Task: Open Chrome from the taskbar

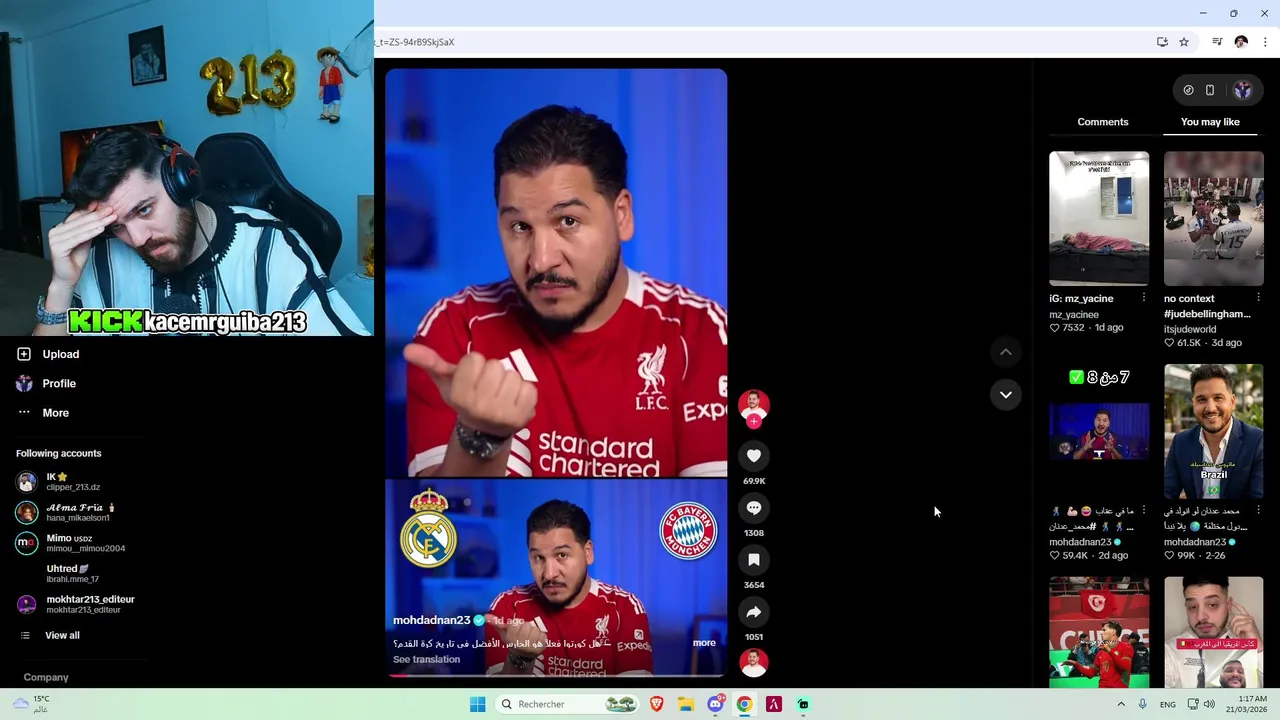Action: pos(744,704)
